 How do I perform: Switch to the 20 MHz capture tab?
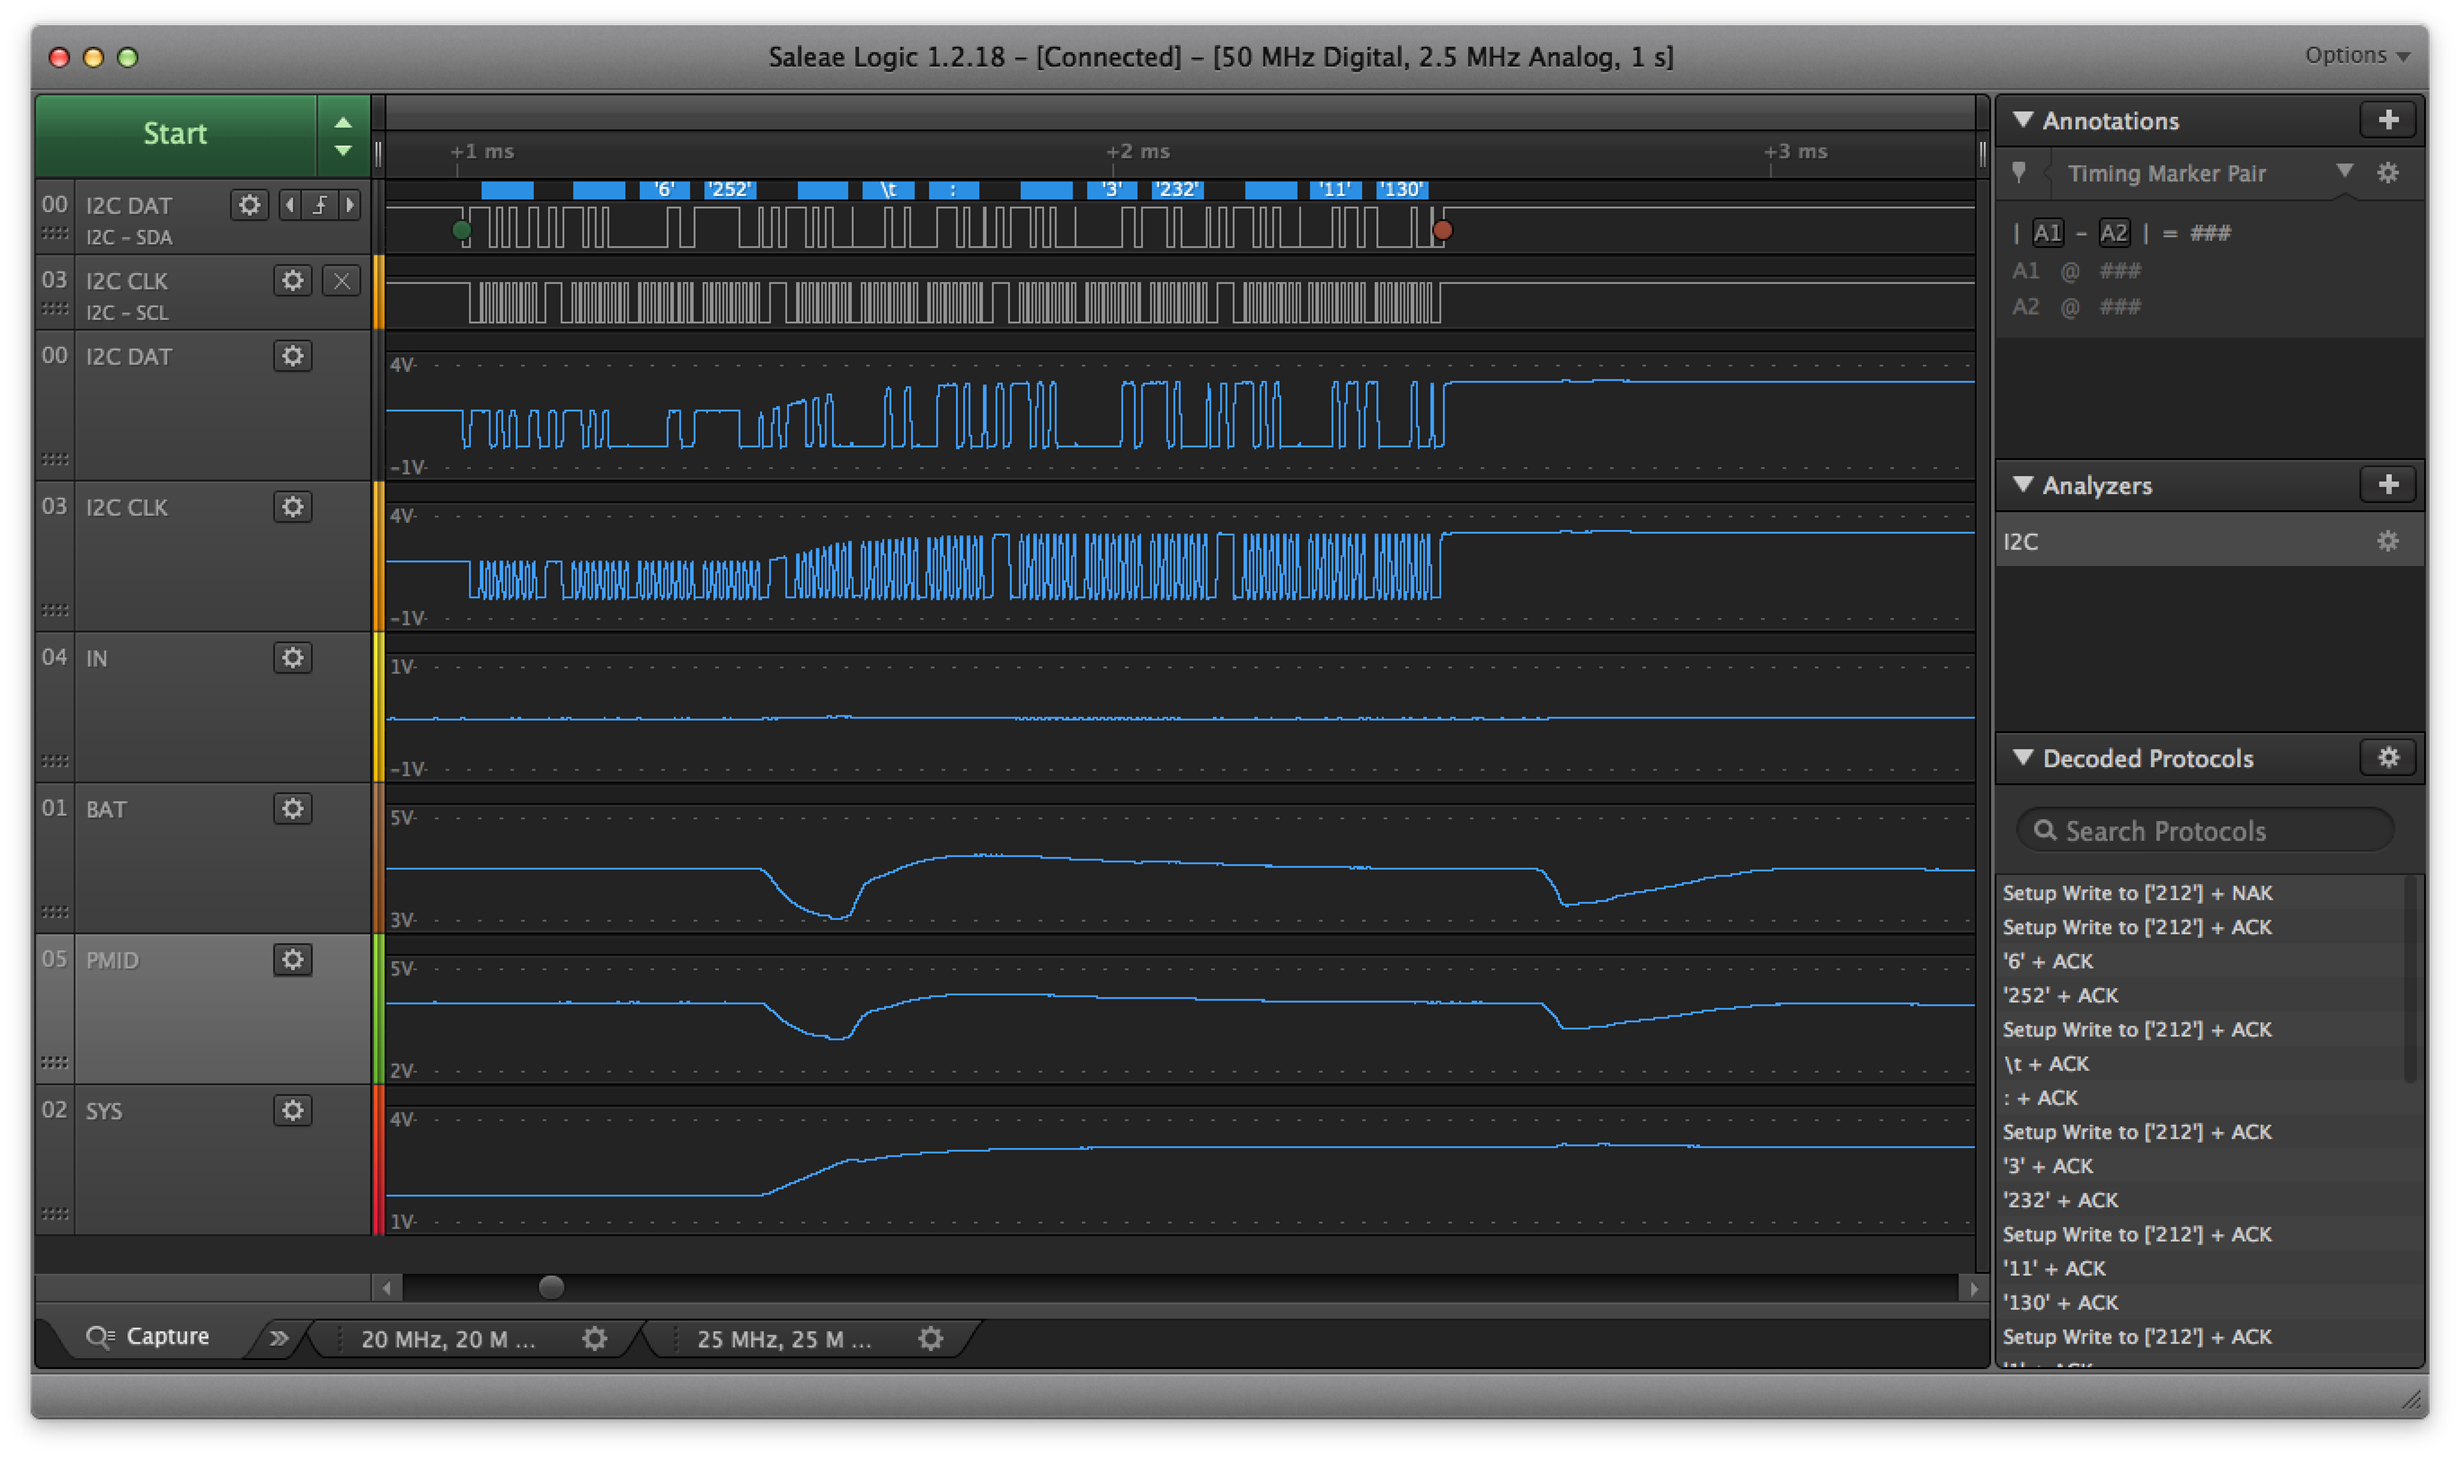pos(448,1339)
